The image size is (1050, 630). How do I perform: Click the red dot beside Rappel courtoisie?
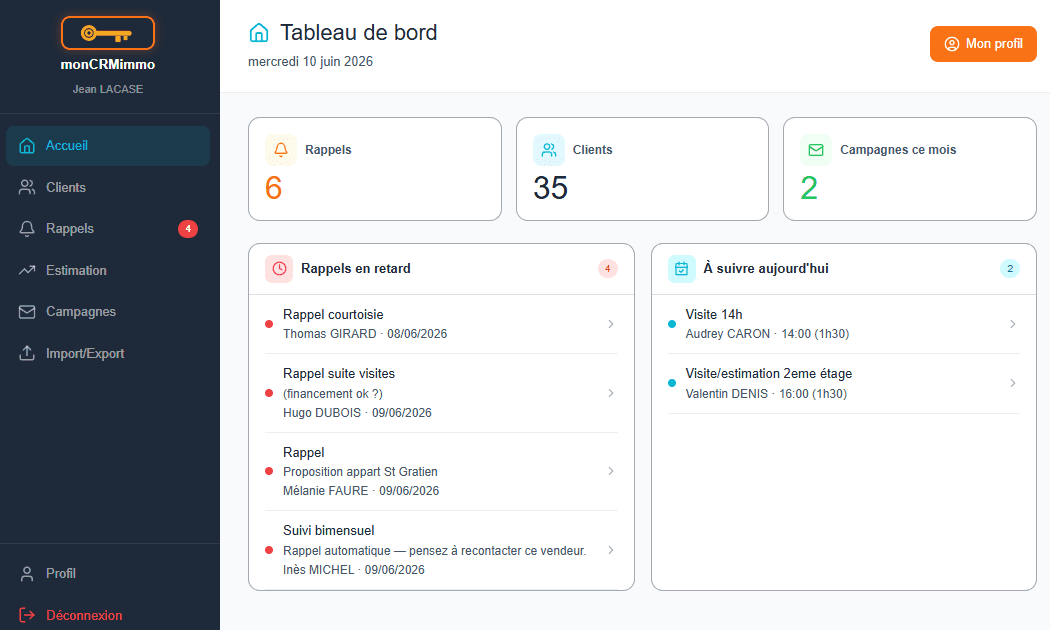[x=269, y=324]
